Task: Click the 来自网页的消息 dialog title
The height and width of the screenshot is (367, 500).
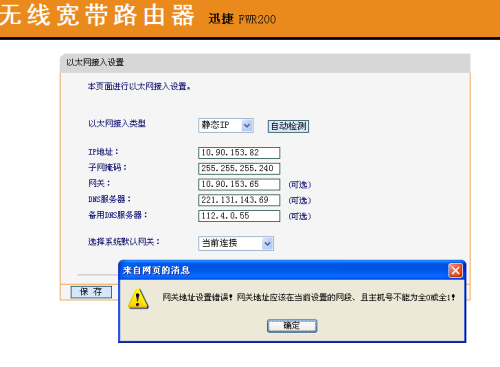Action: point(156,270)
